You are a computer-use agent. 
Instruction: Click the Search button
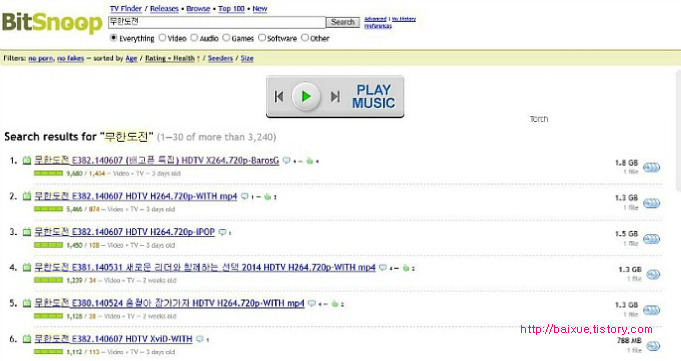343,22
